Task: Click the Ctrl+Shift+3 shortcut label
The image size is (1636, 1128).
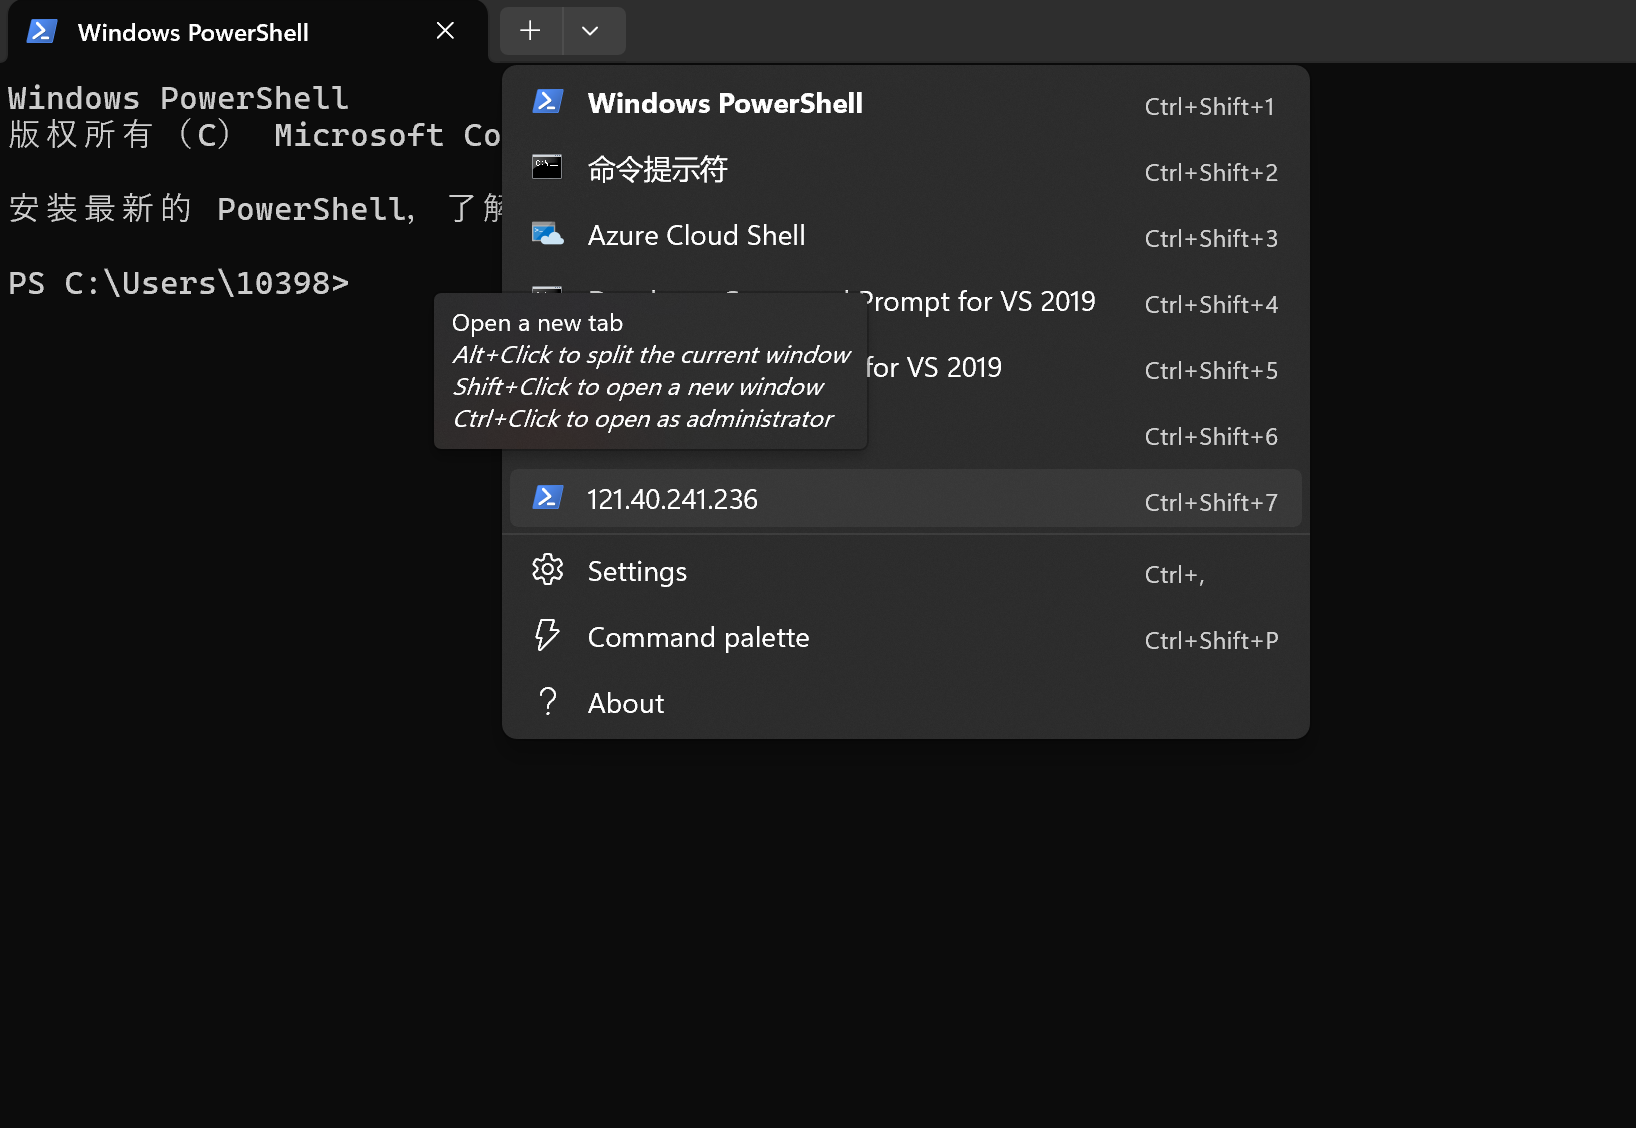Action: [1211, 238]
